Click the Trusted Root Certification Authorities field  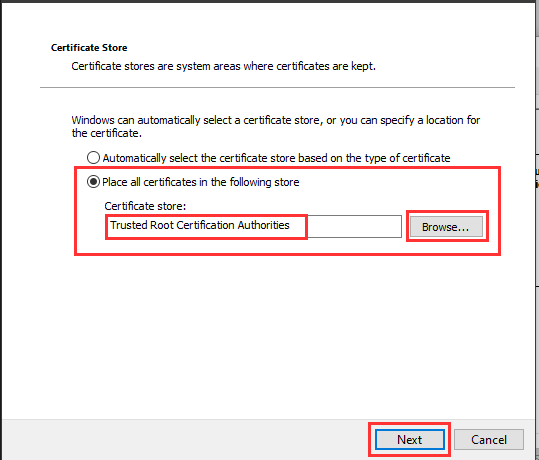pos(254,226)
